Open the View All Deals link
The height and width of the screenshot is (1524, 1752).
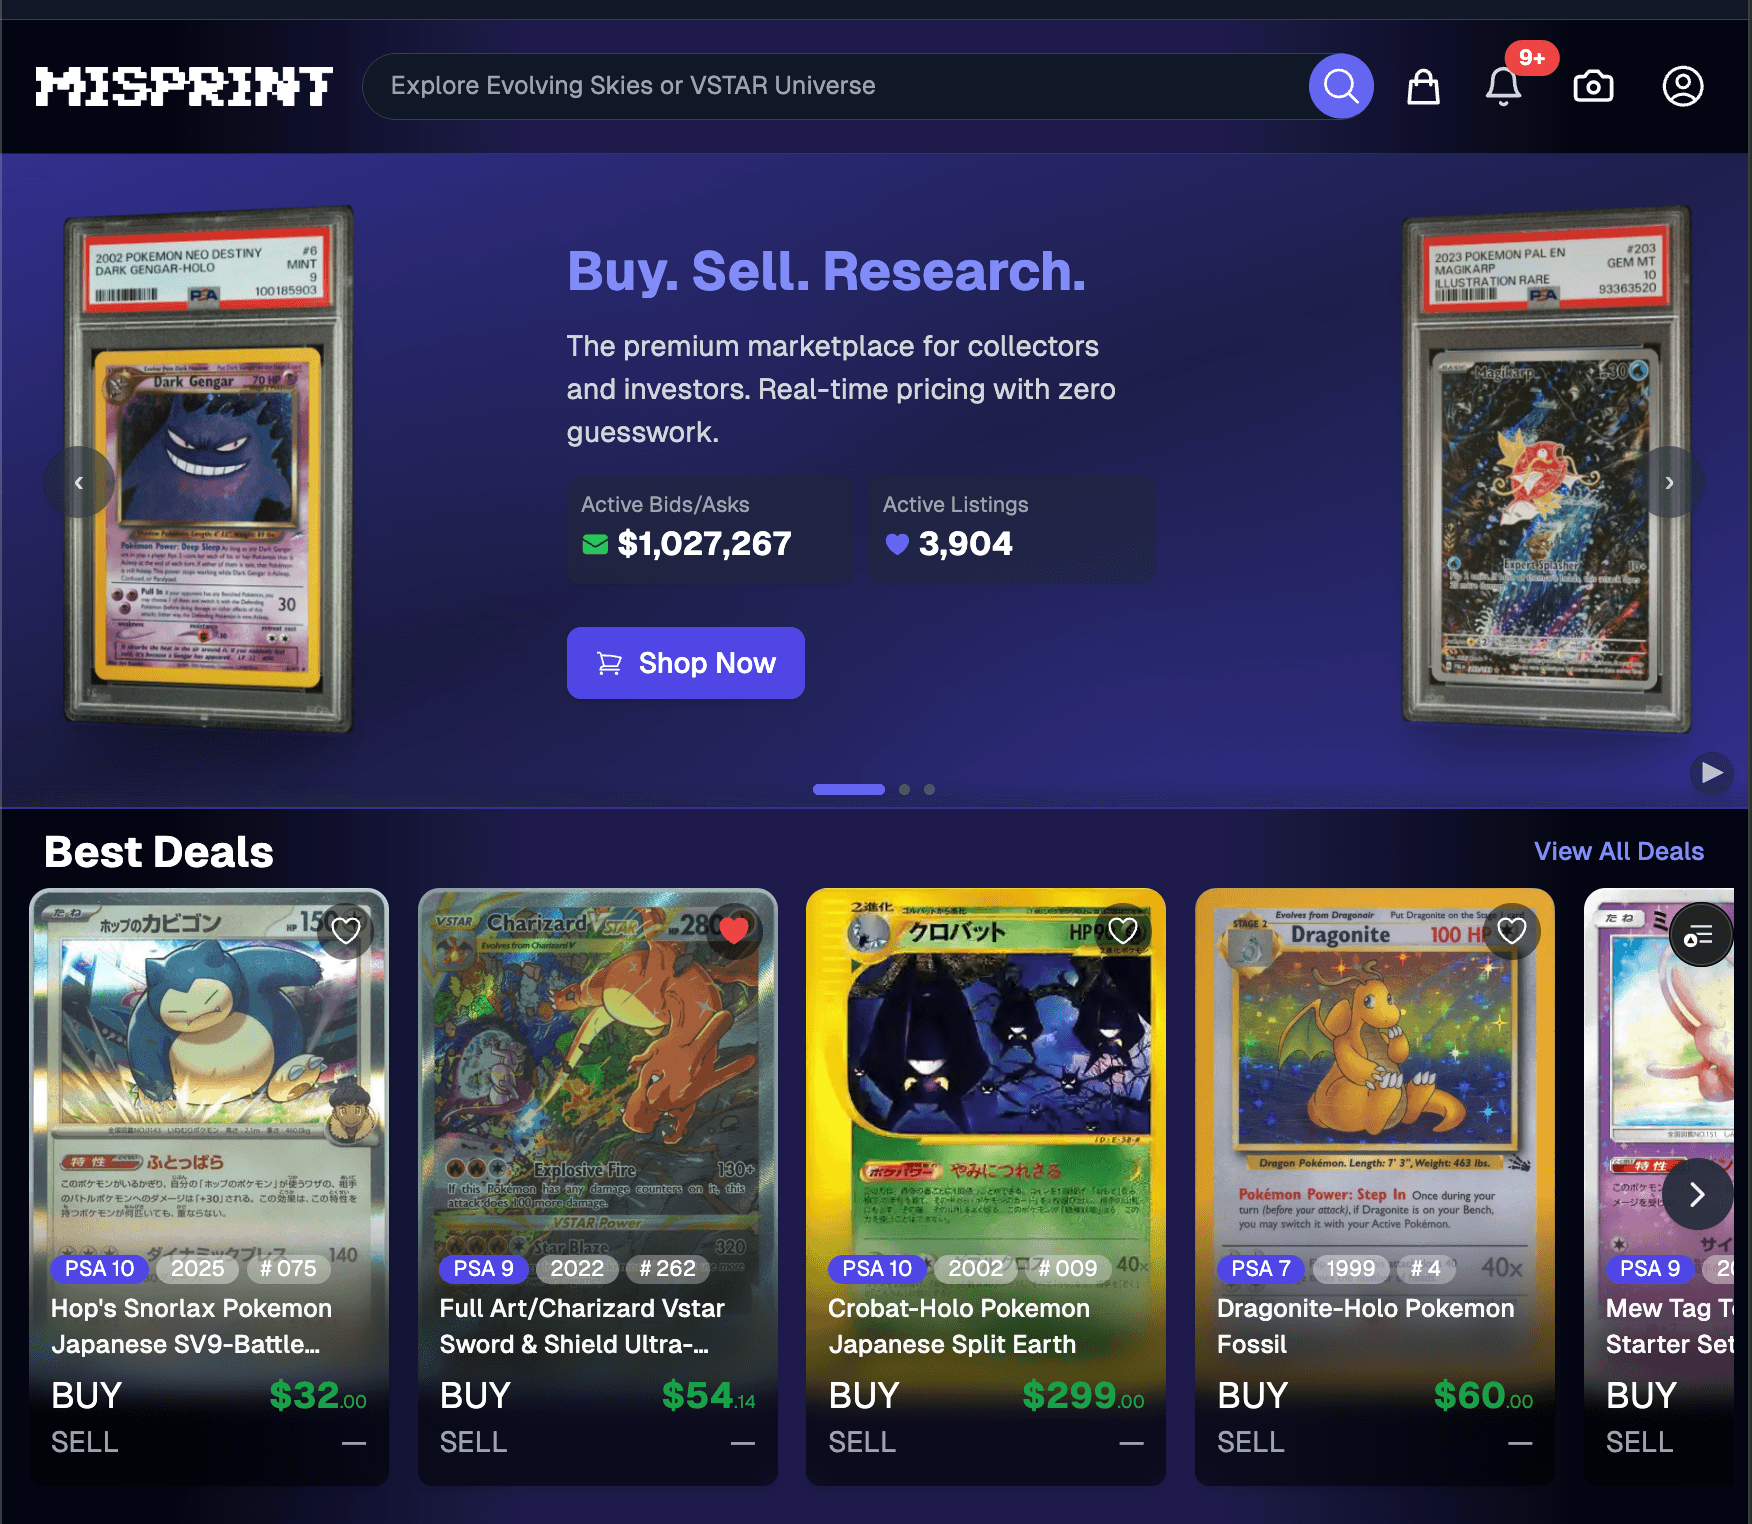[x=1619, y=851]
